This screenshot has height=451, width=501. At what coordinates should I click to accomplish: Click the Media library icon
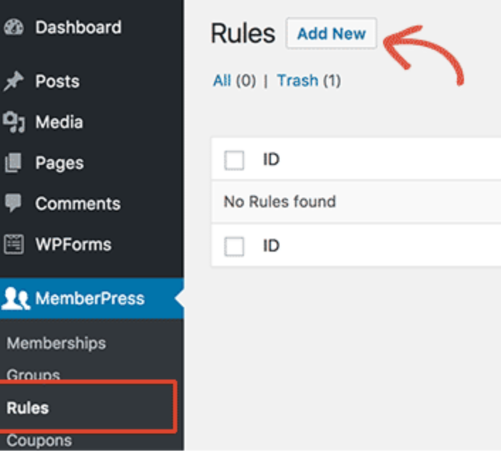coord(14,122)
